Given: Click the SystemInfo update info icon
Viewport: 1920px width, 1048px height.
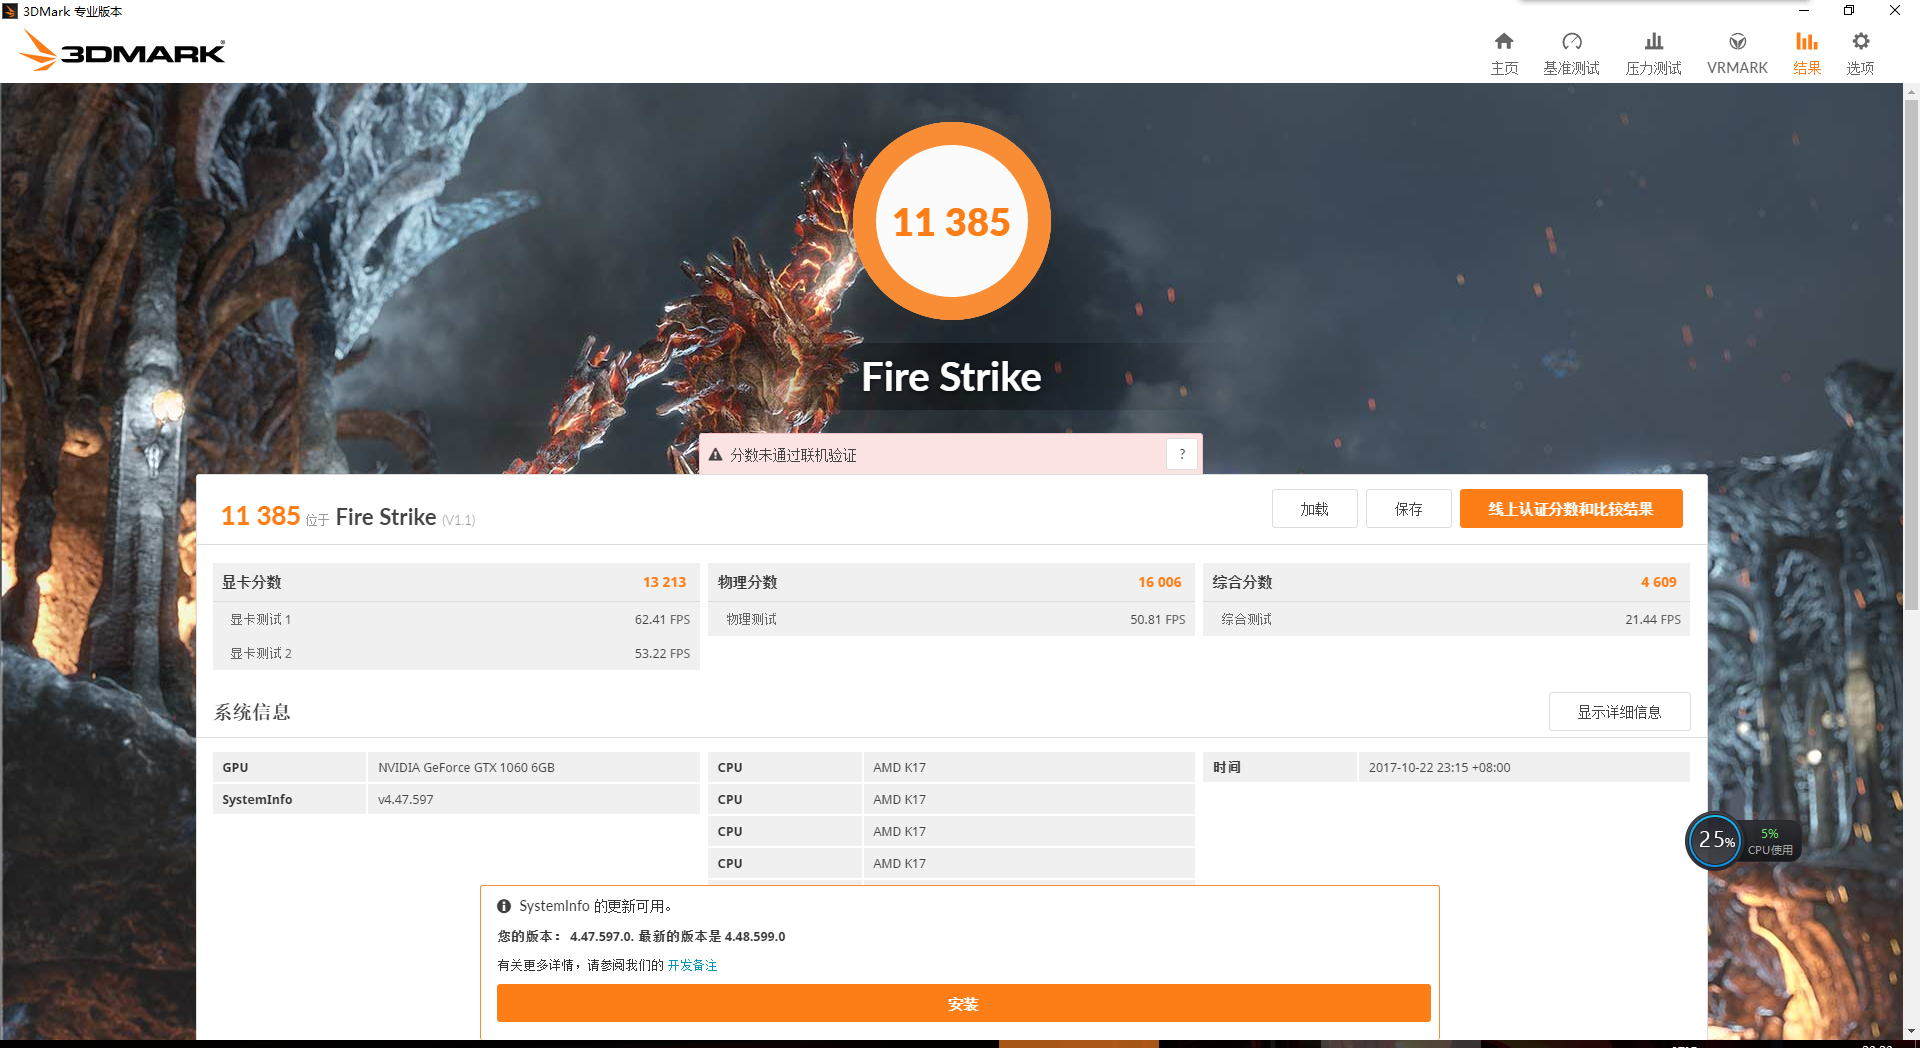Looking at the screenshot, I should 504,906.
